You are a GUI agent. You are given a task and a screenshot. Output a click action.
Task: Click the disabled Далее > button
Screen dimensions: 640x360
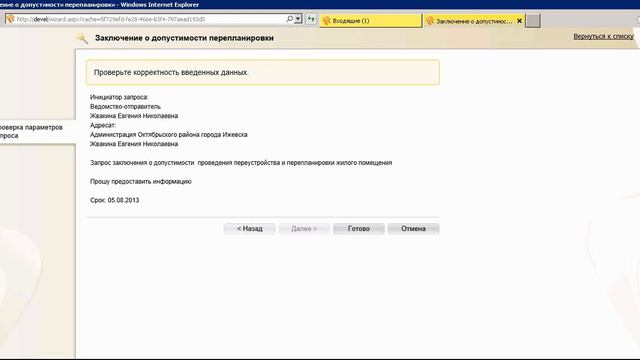click(x=304, y=229)
